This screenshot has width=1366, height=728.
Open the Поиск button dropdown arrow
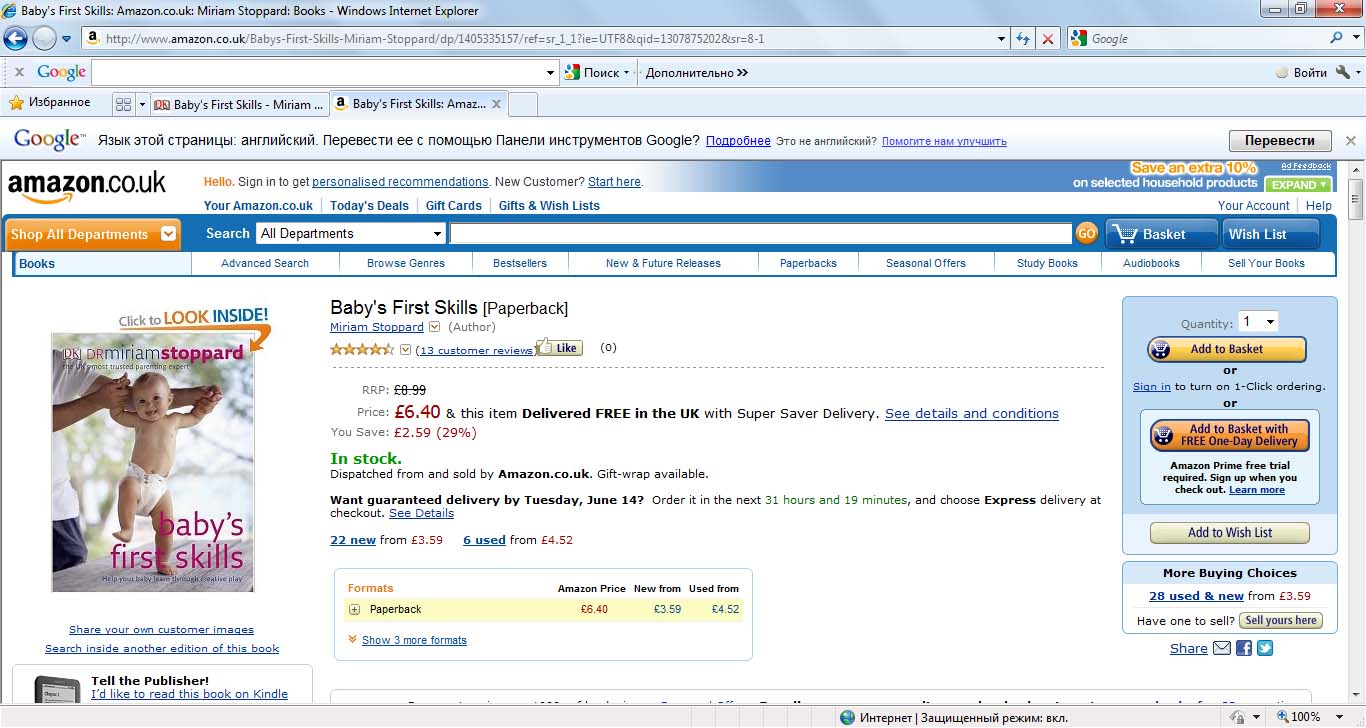tap(627, 72)
